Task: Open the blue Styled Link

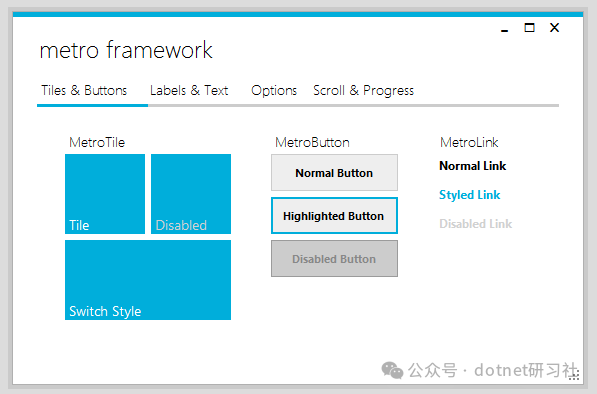Action: point(469,195)
